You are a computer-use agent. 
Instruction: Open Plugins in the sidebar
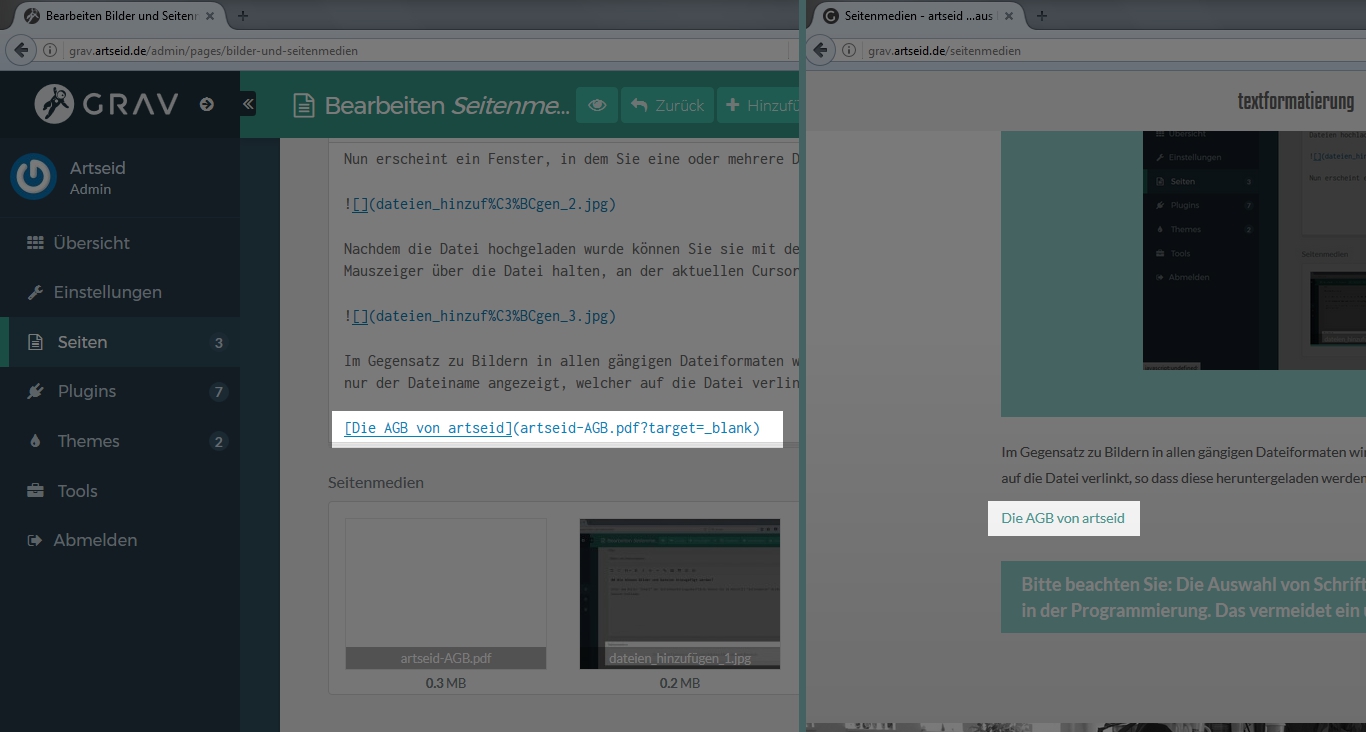(x=86, y=391)
